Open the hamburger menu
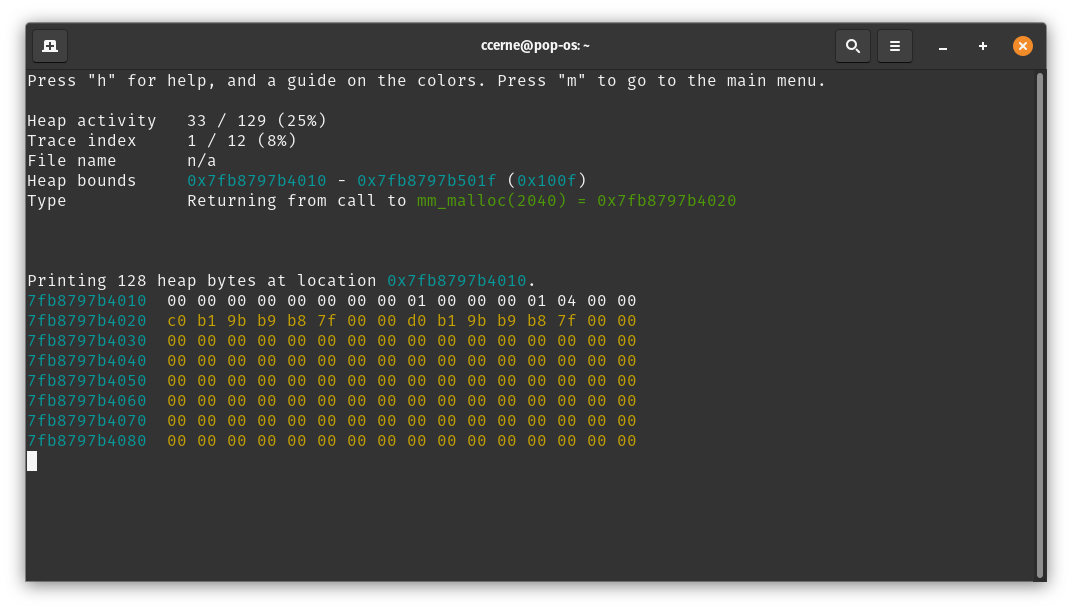 pos(895,46)
